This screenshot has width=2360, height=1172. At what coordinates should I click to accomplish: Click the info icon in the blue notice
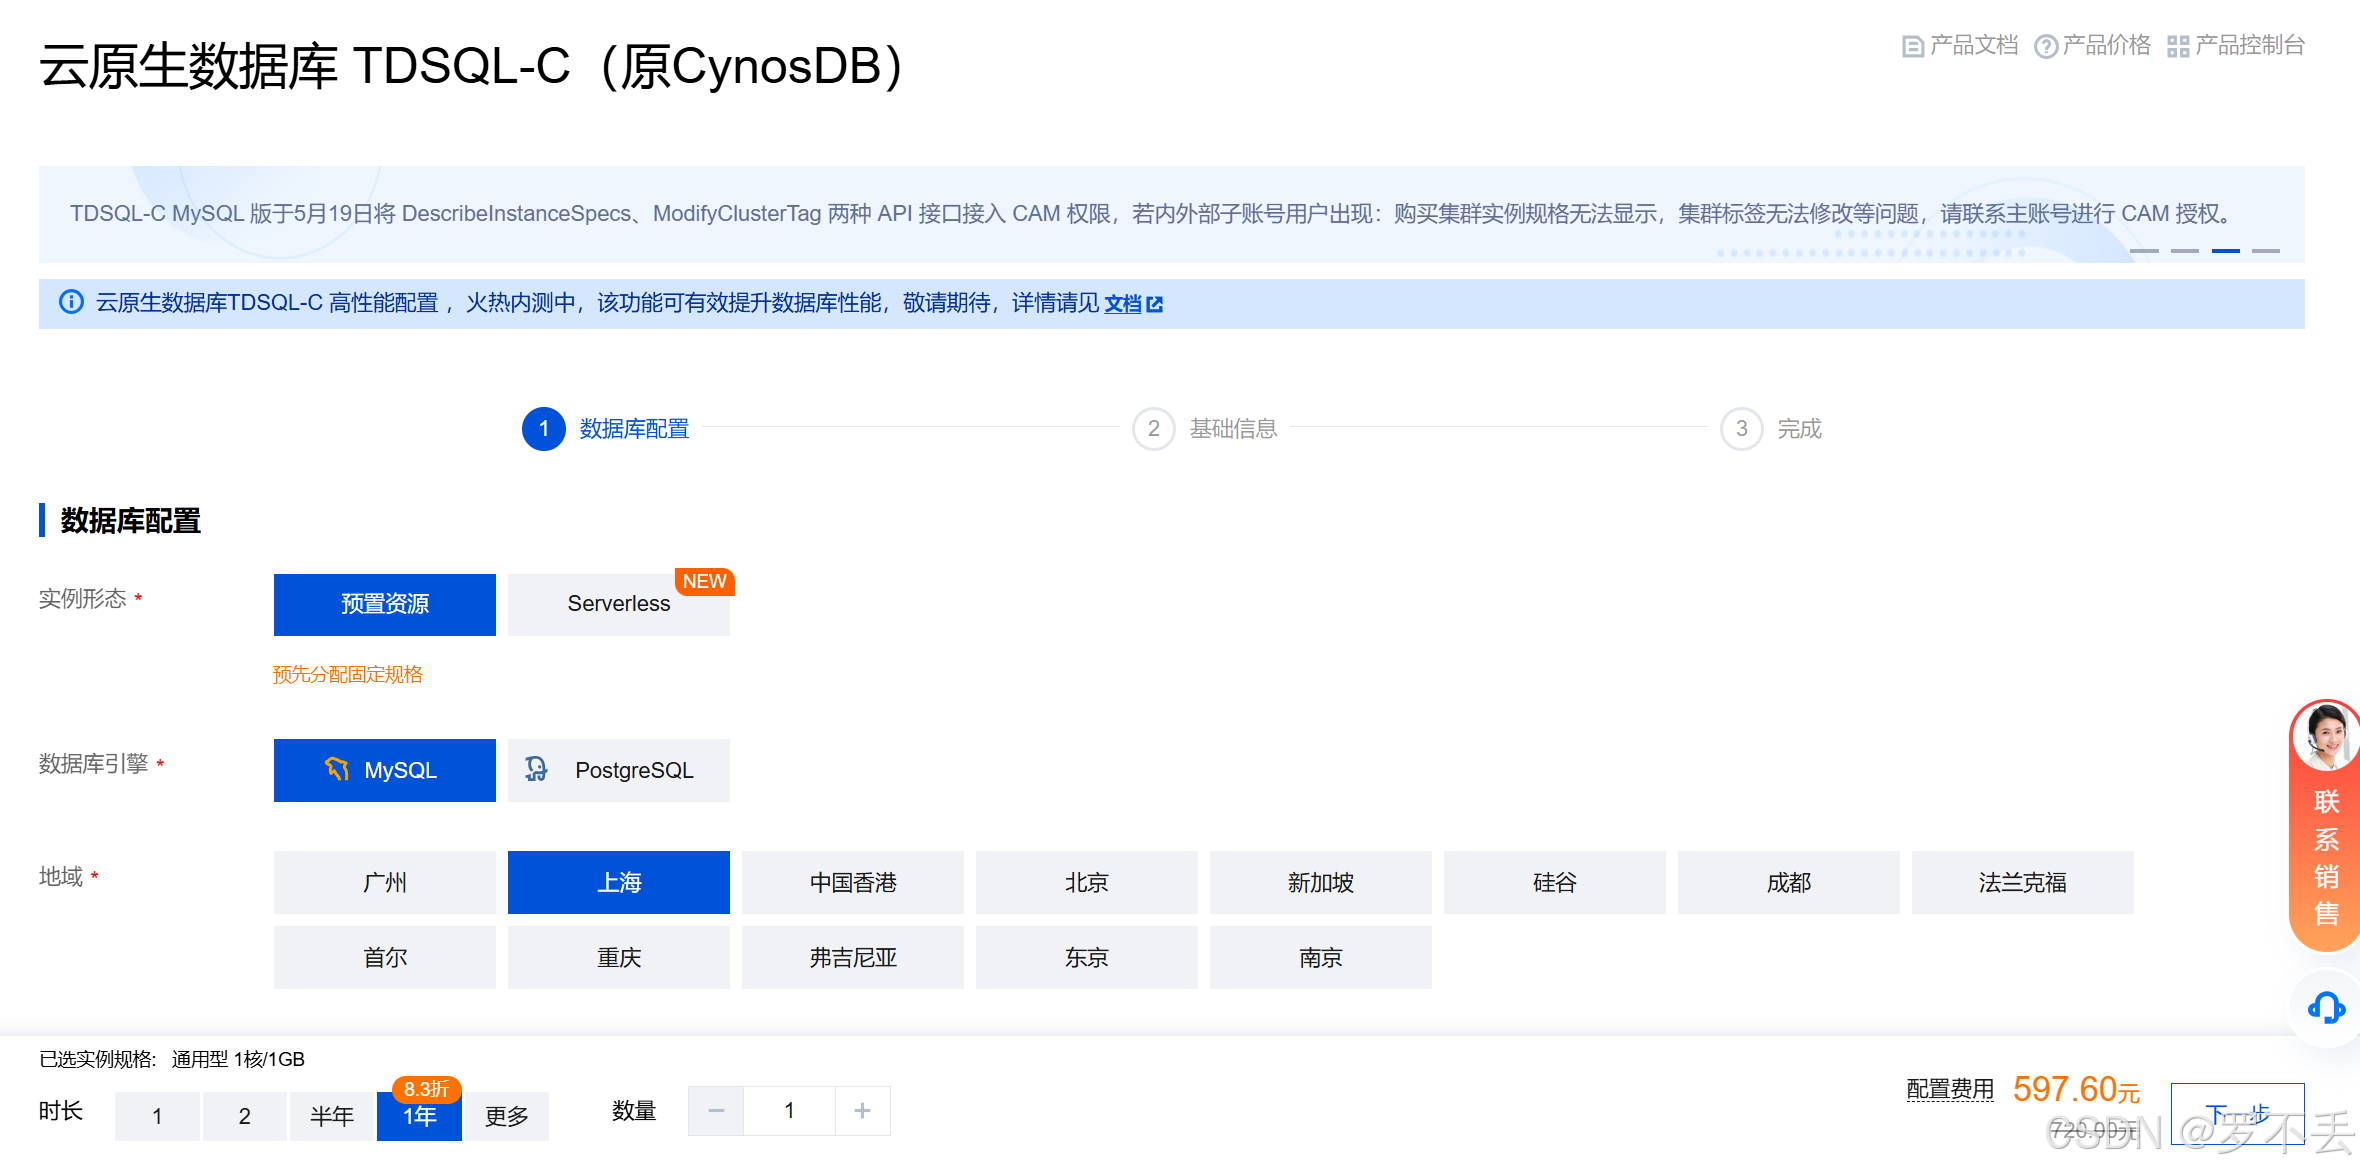click(x=71, y=302)
